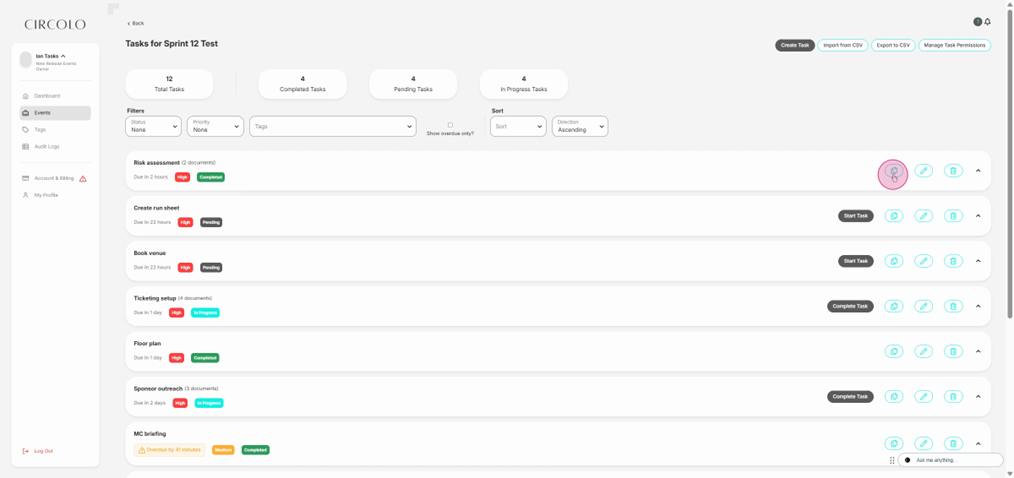The image size is (1014, 478).
Task: Enable the Show overdue only checkbox
Action: [x=450, y=125]
